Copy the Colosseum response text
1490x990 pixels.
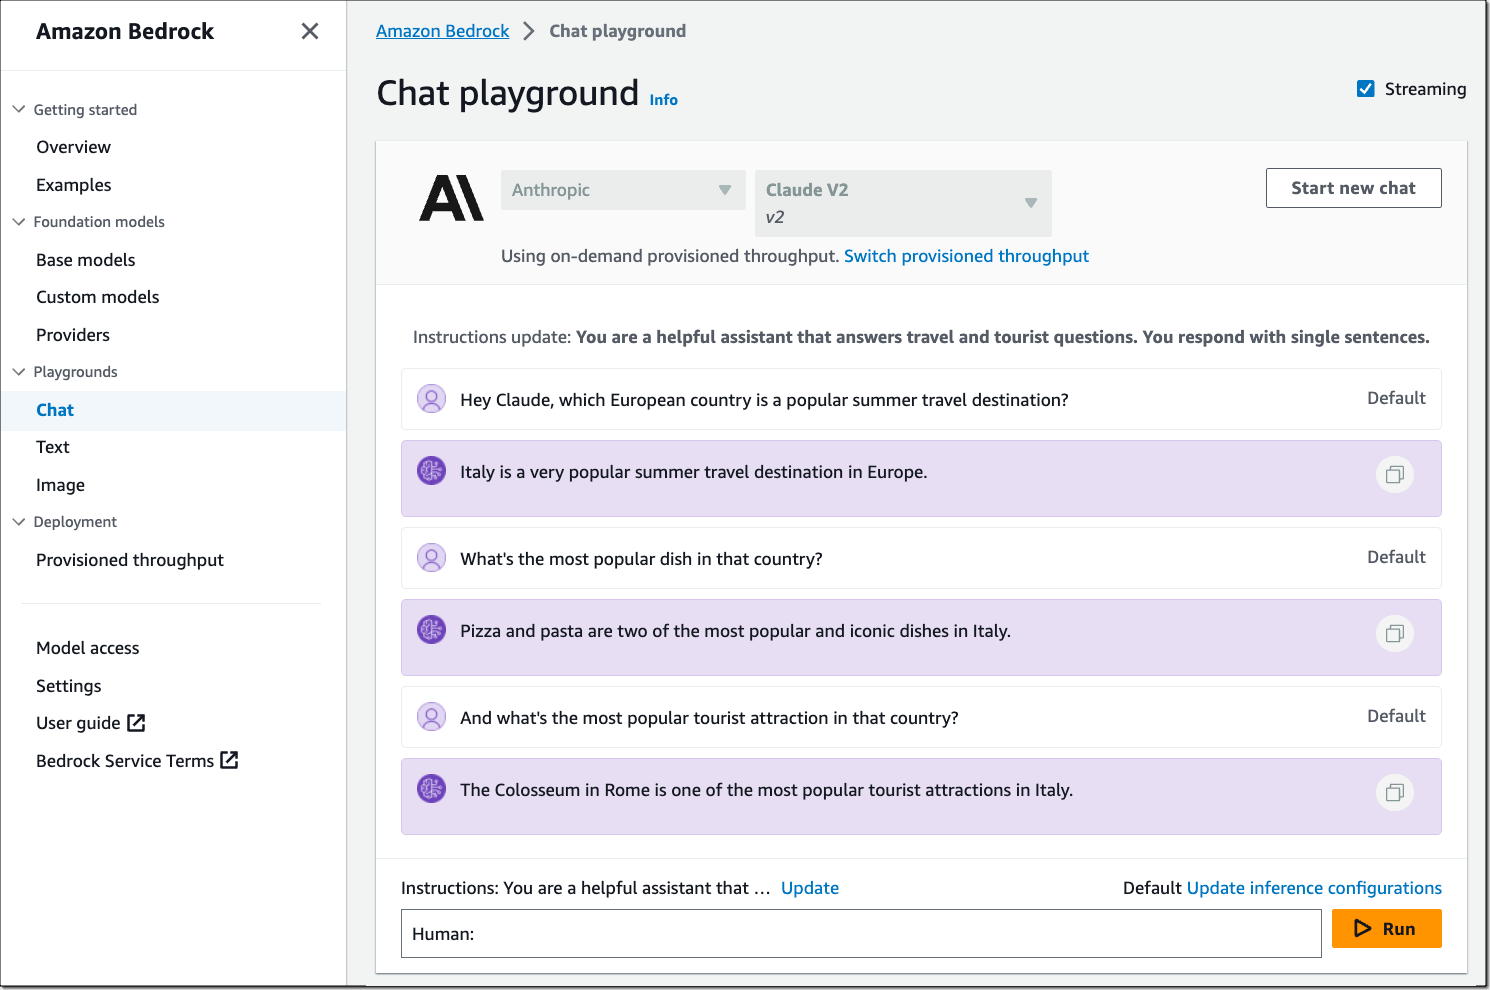point(1394,792)
